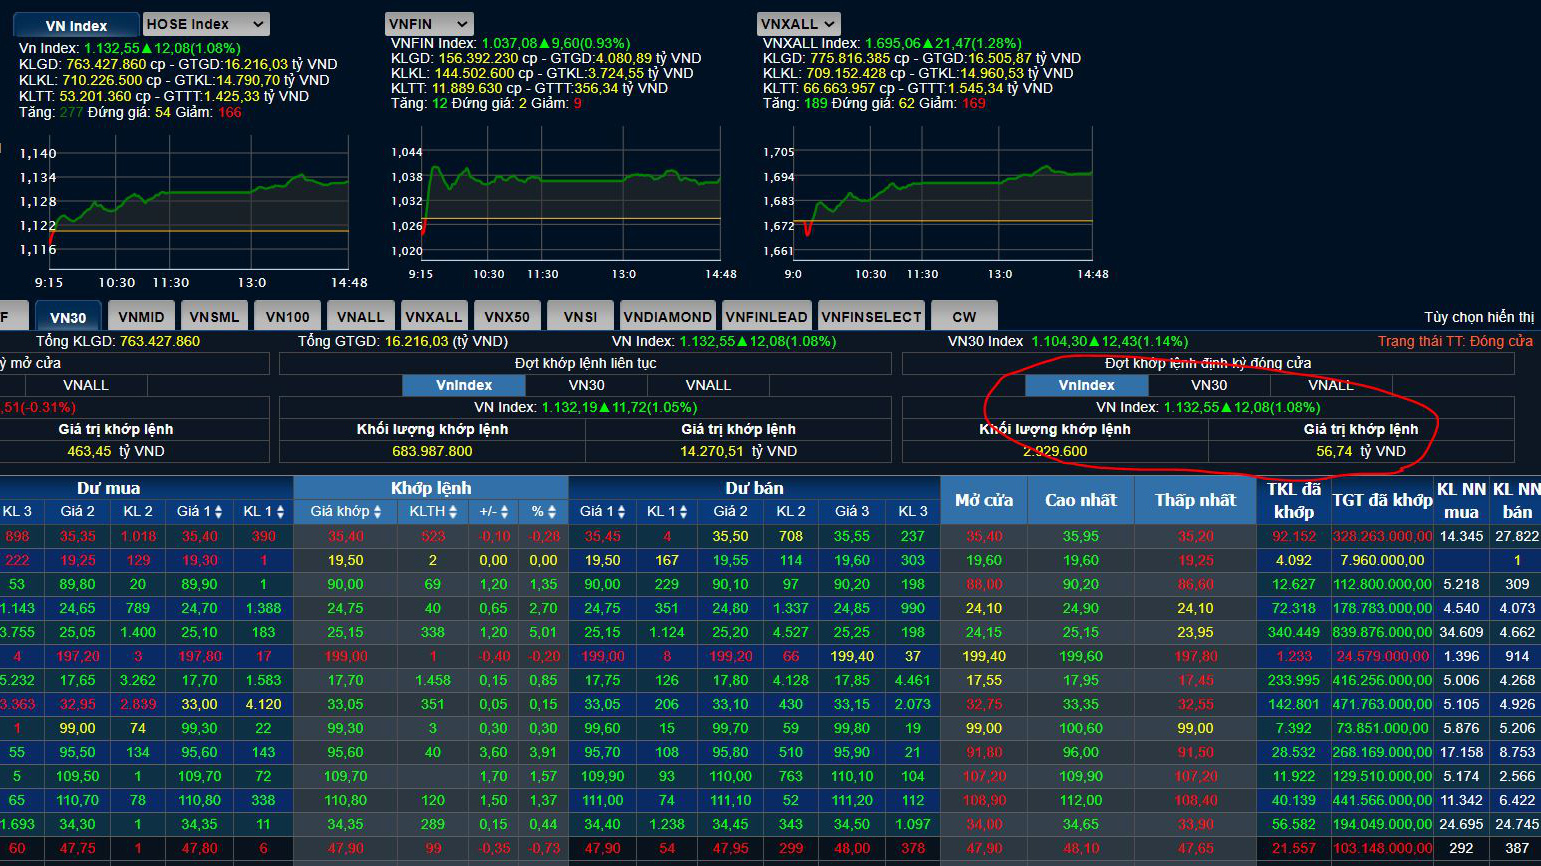Open the CW tab
Viewport: 1541px width, 866px height.
click(964, 317)
